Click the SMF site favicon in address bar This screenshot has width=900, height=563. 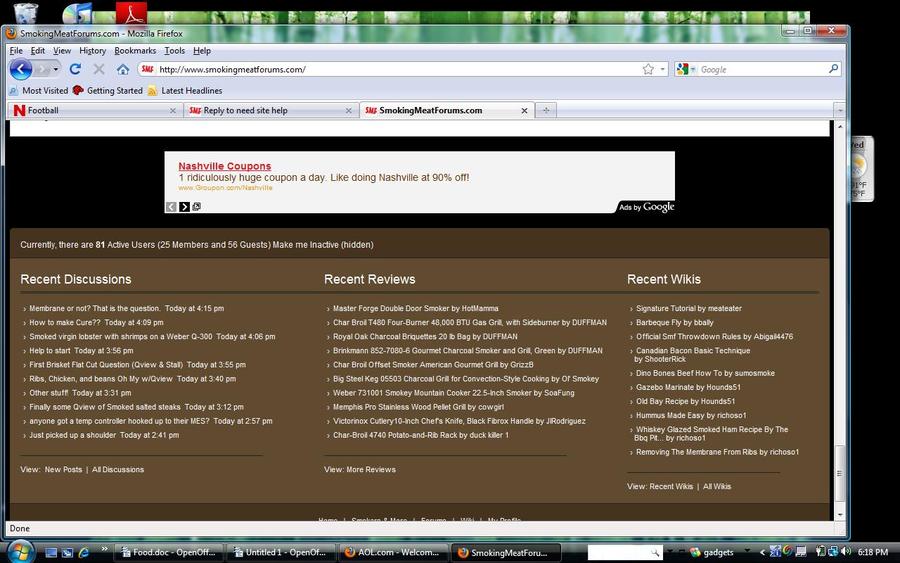148,69
